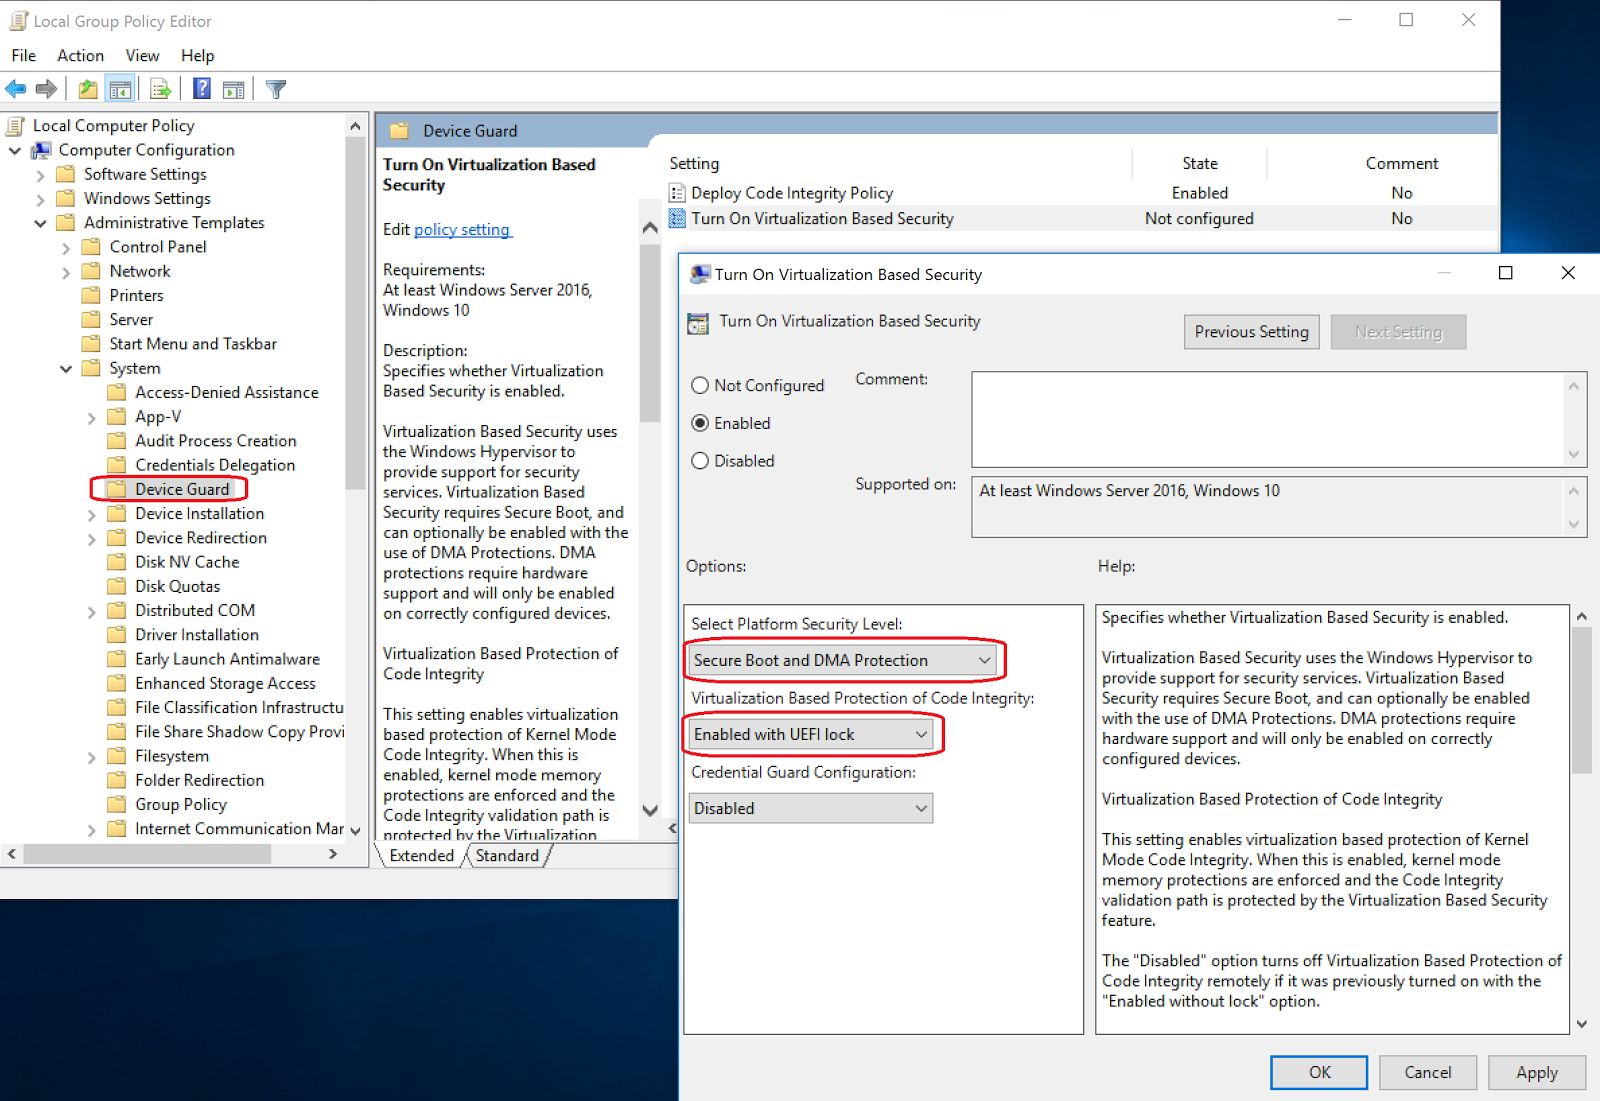Click the Forward arrow toolbar icon
This screenshot has width=1600, height=1101.
pyautogui.click(x=46, y=89)
